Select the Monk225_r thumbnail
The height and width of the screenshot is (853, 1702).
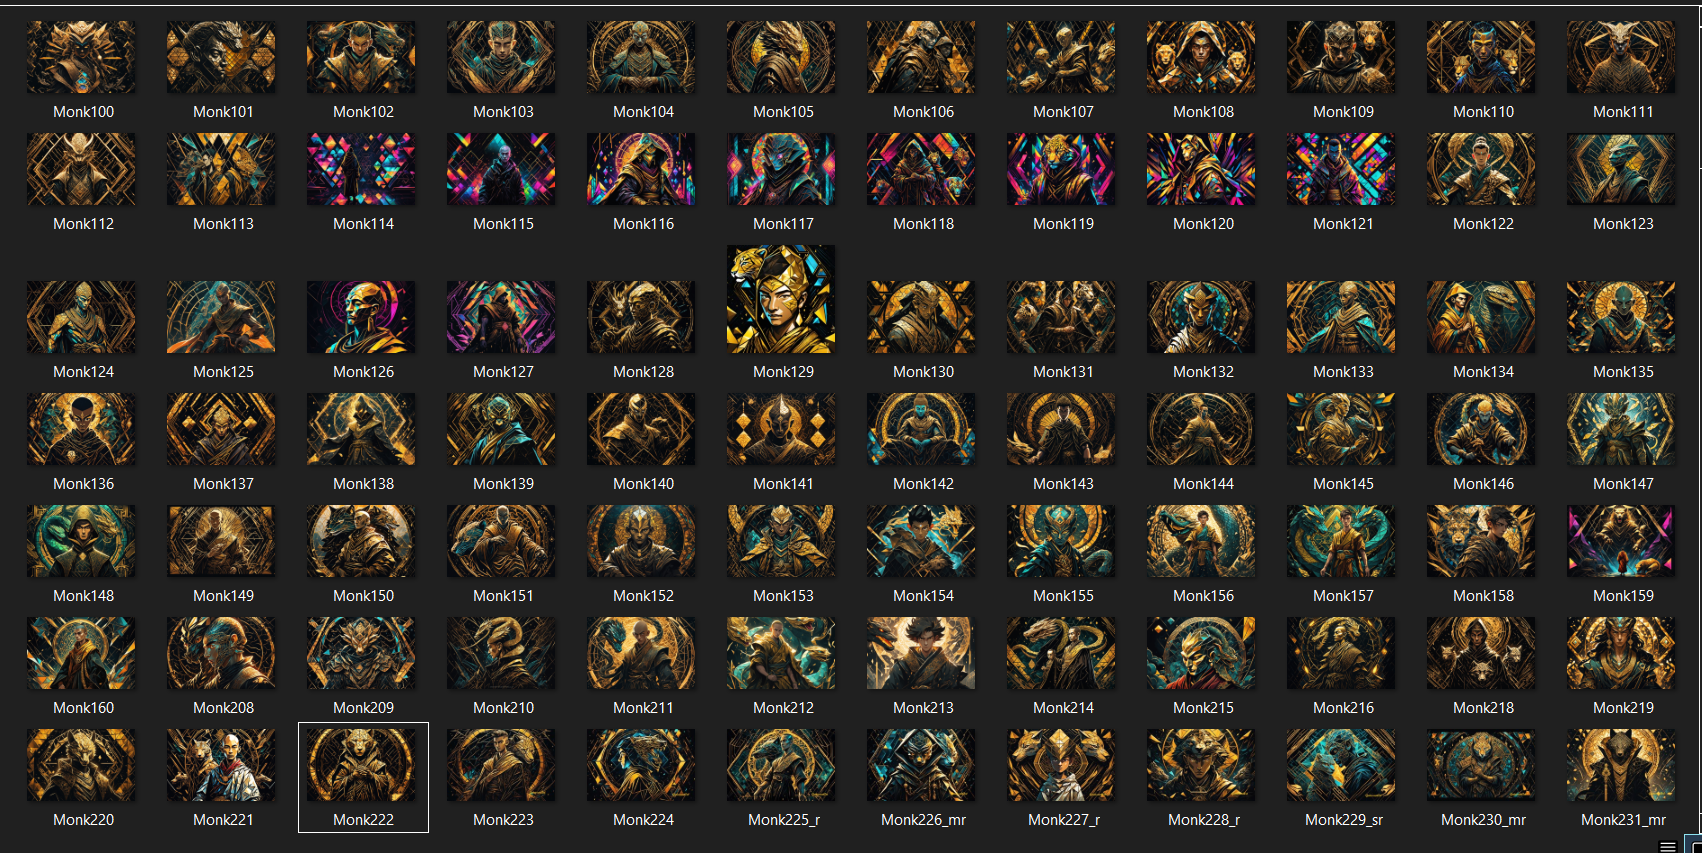point(781,765)
